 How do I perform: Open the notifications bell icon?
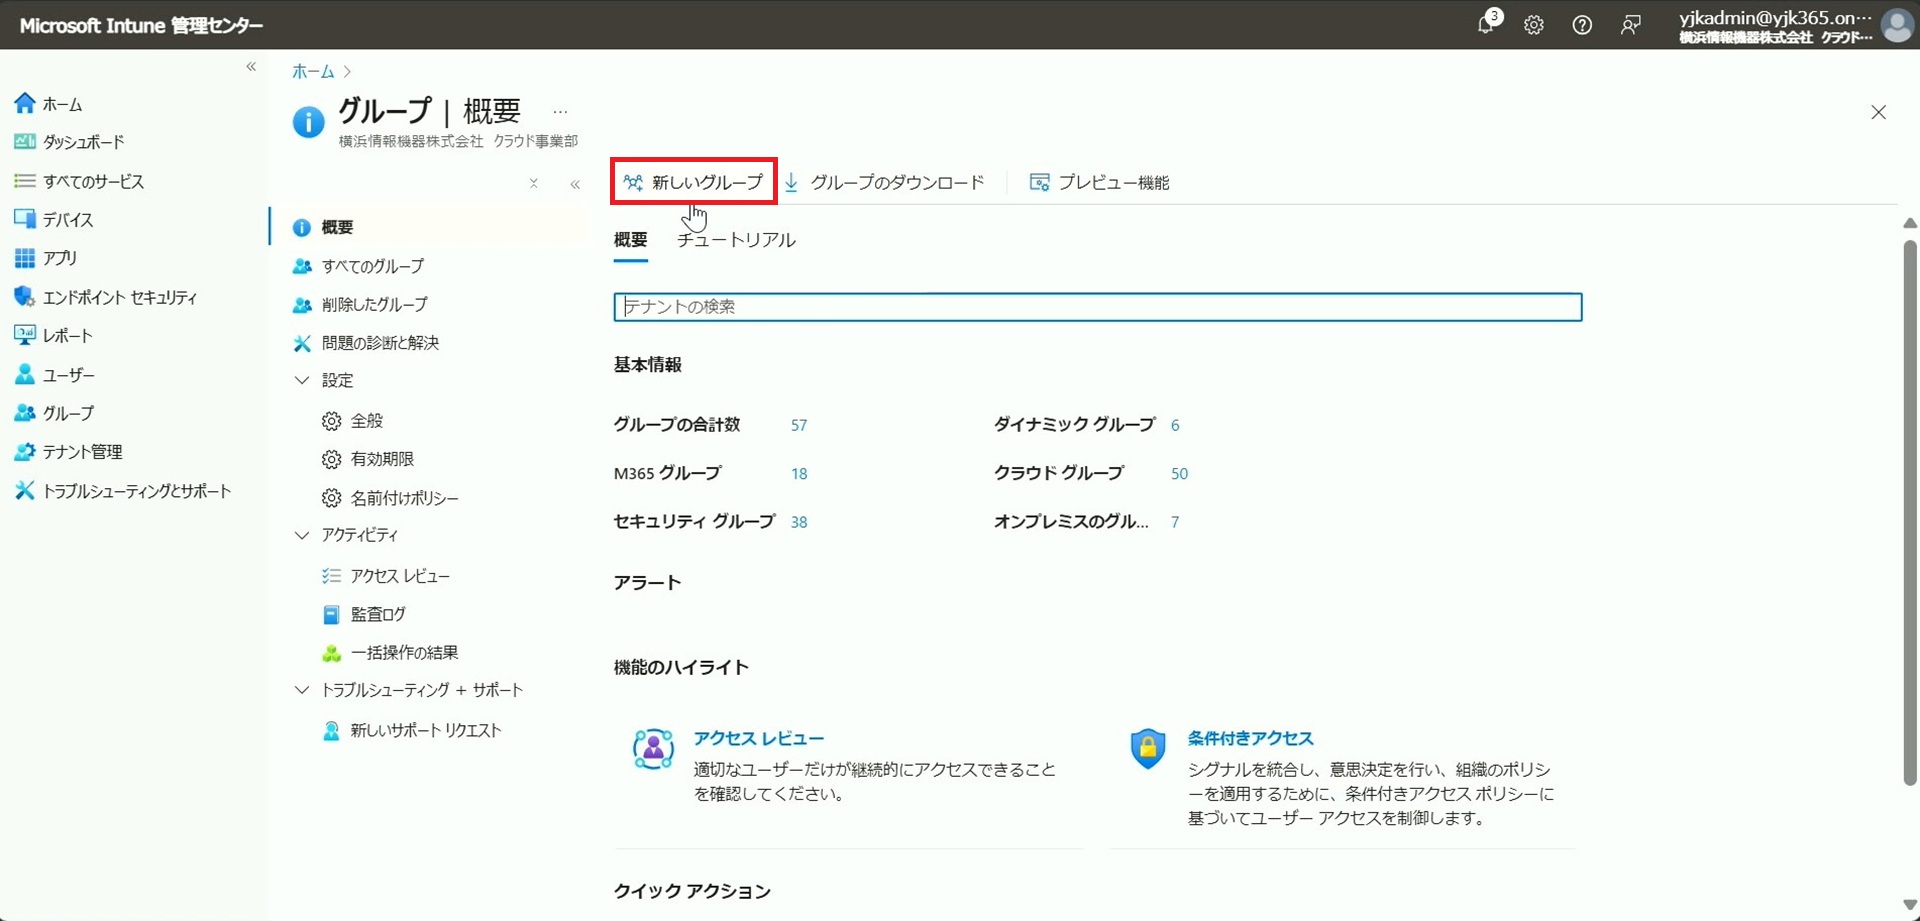1486,24
